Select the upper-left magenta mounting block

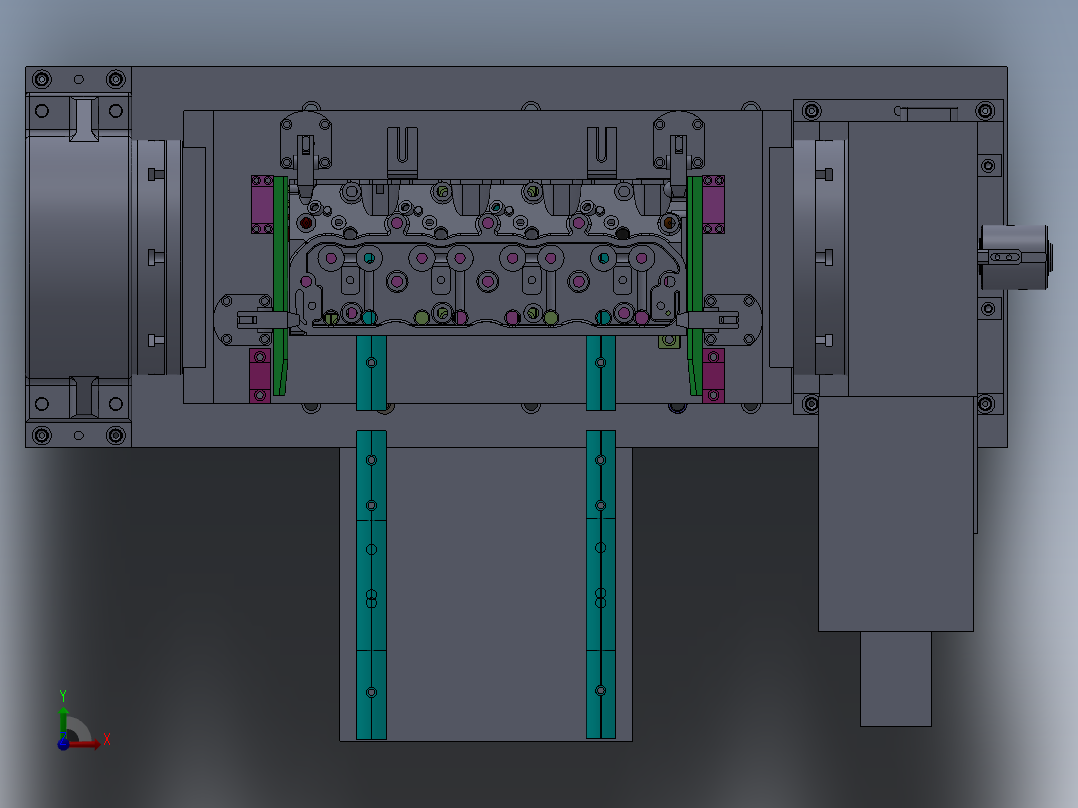(x=262, y=204)
